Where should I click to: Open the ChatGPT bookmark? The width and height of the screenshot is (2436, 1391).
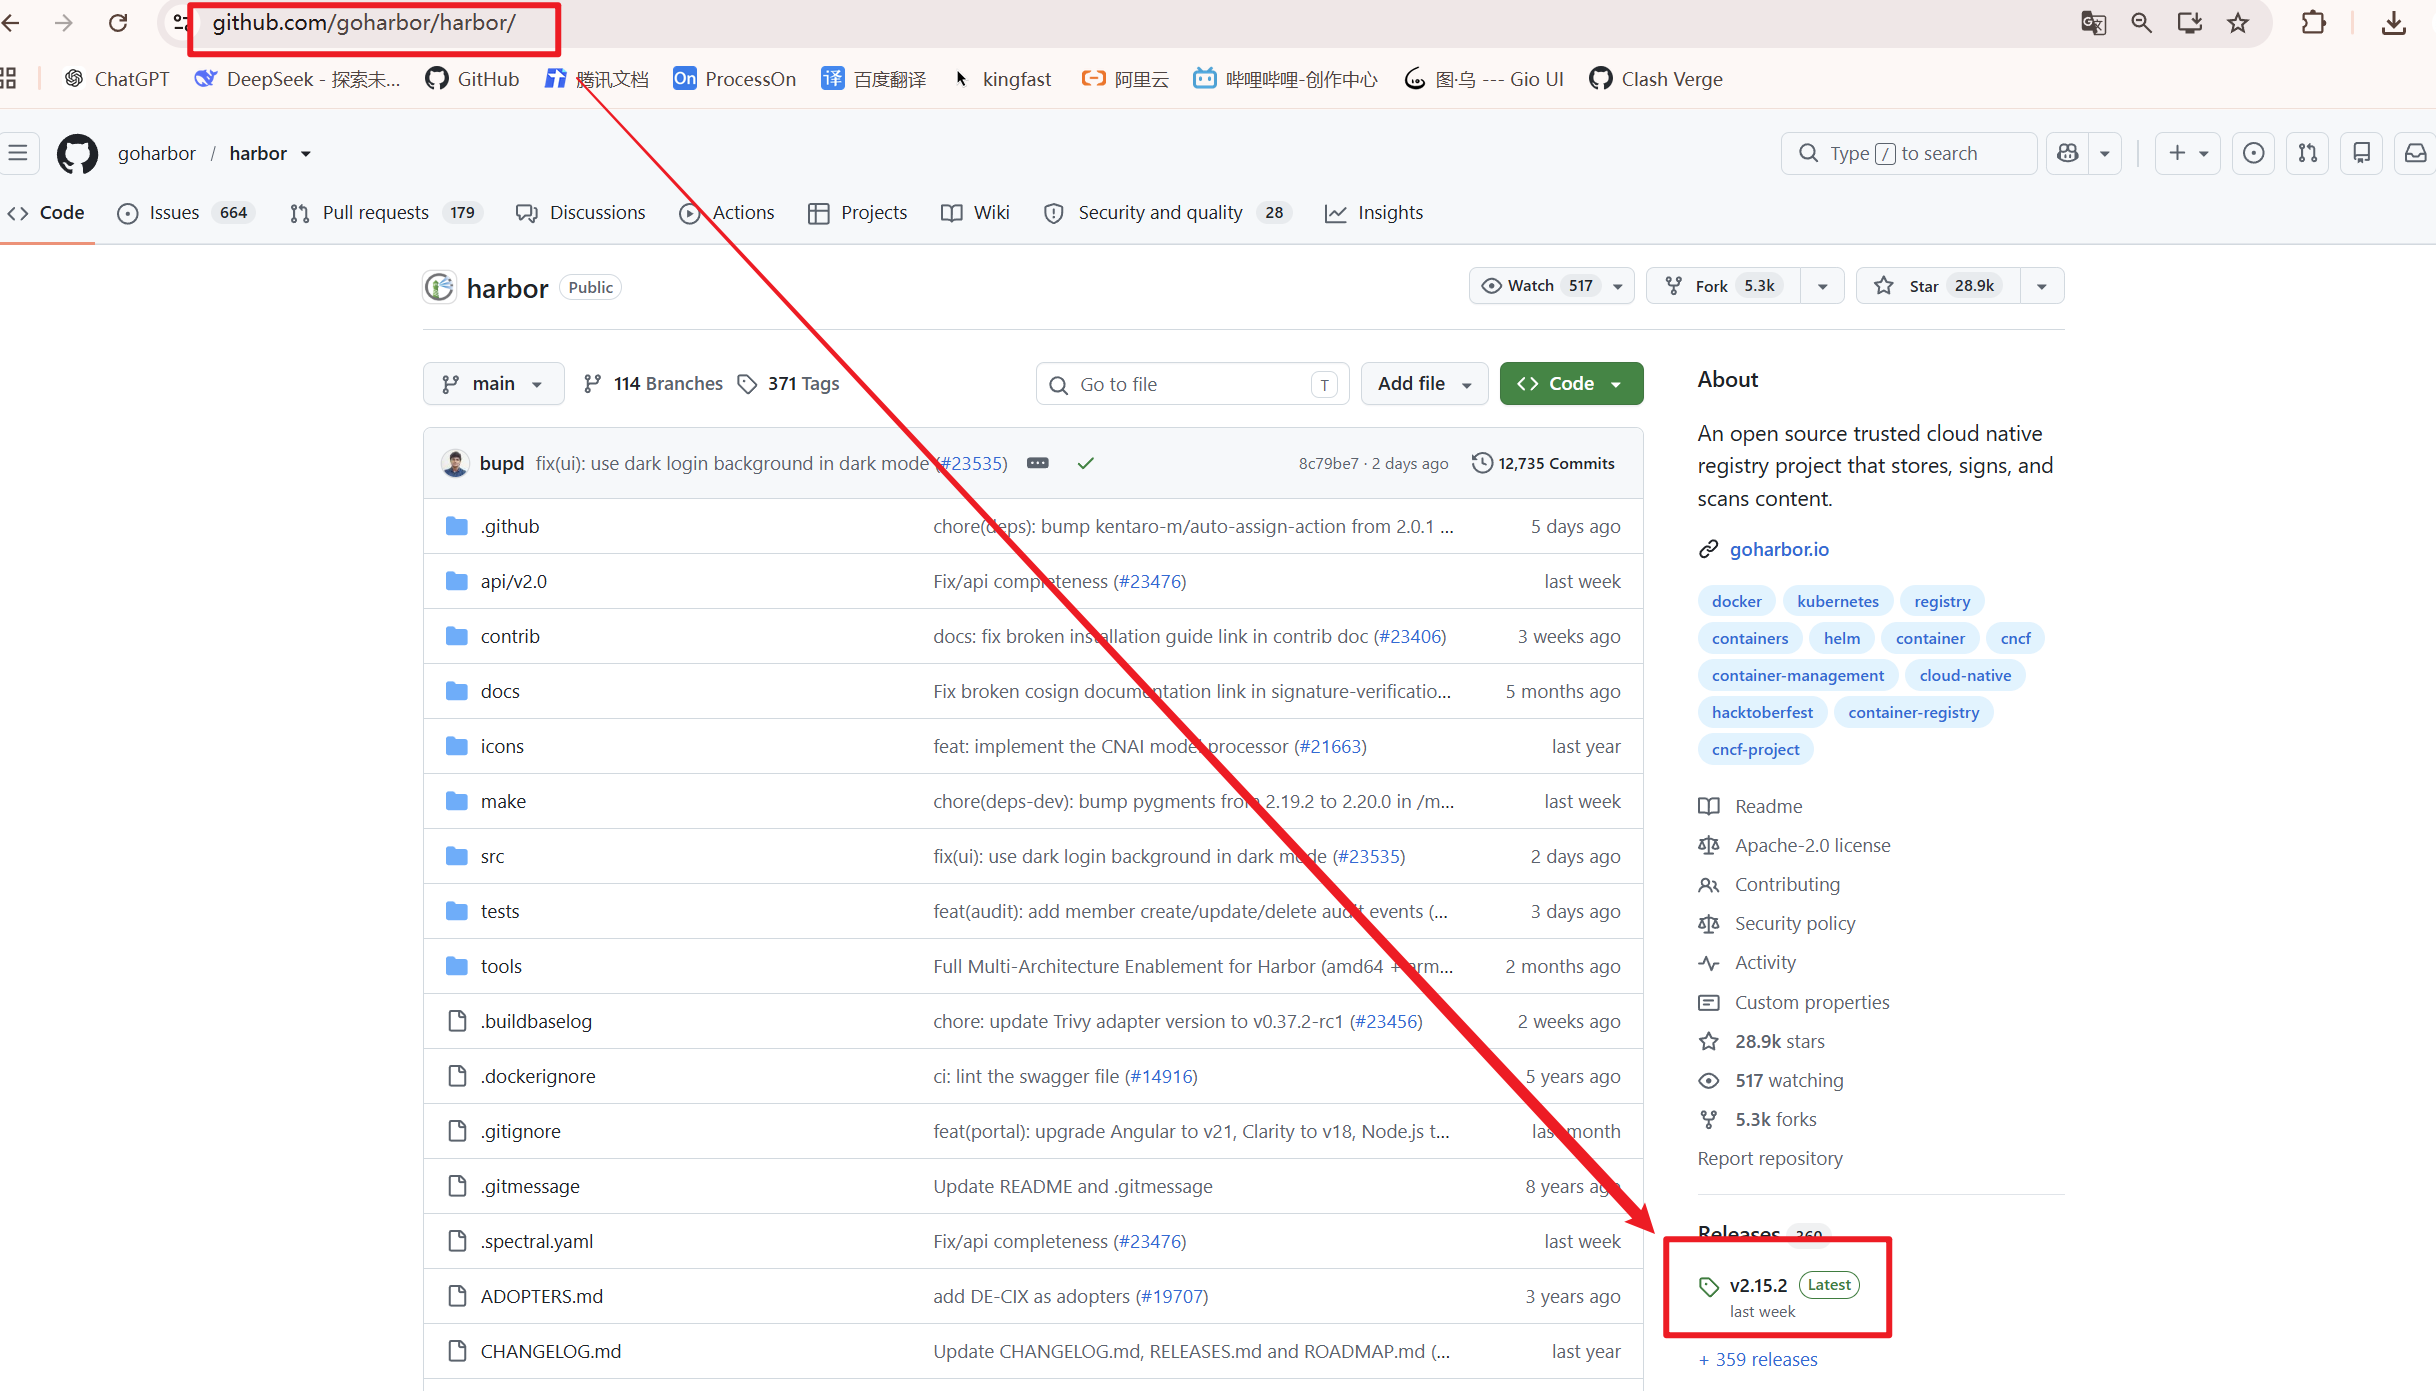click(116, 79)
